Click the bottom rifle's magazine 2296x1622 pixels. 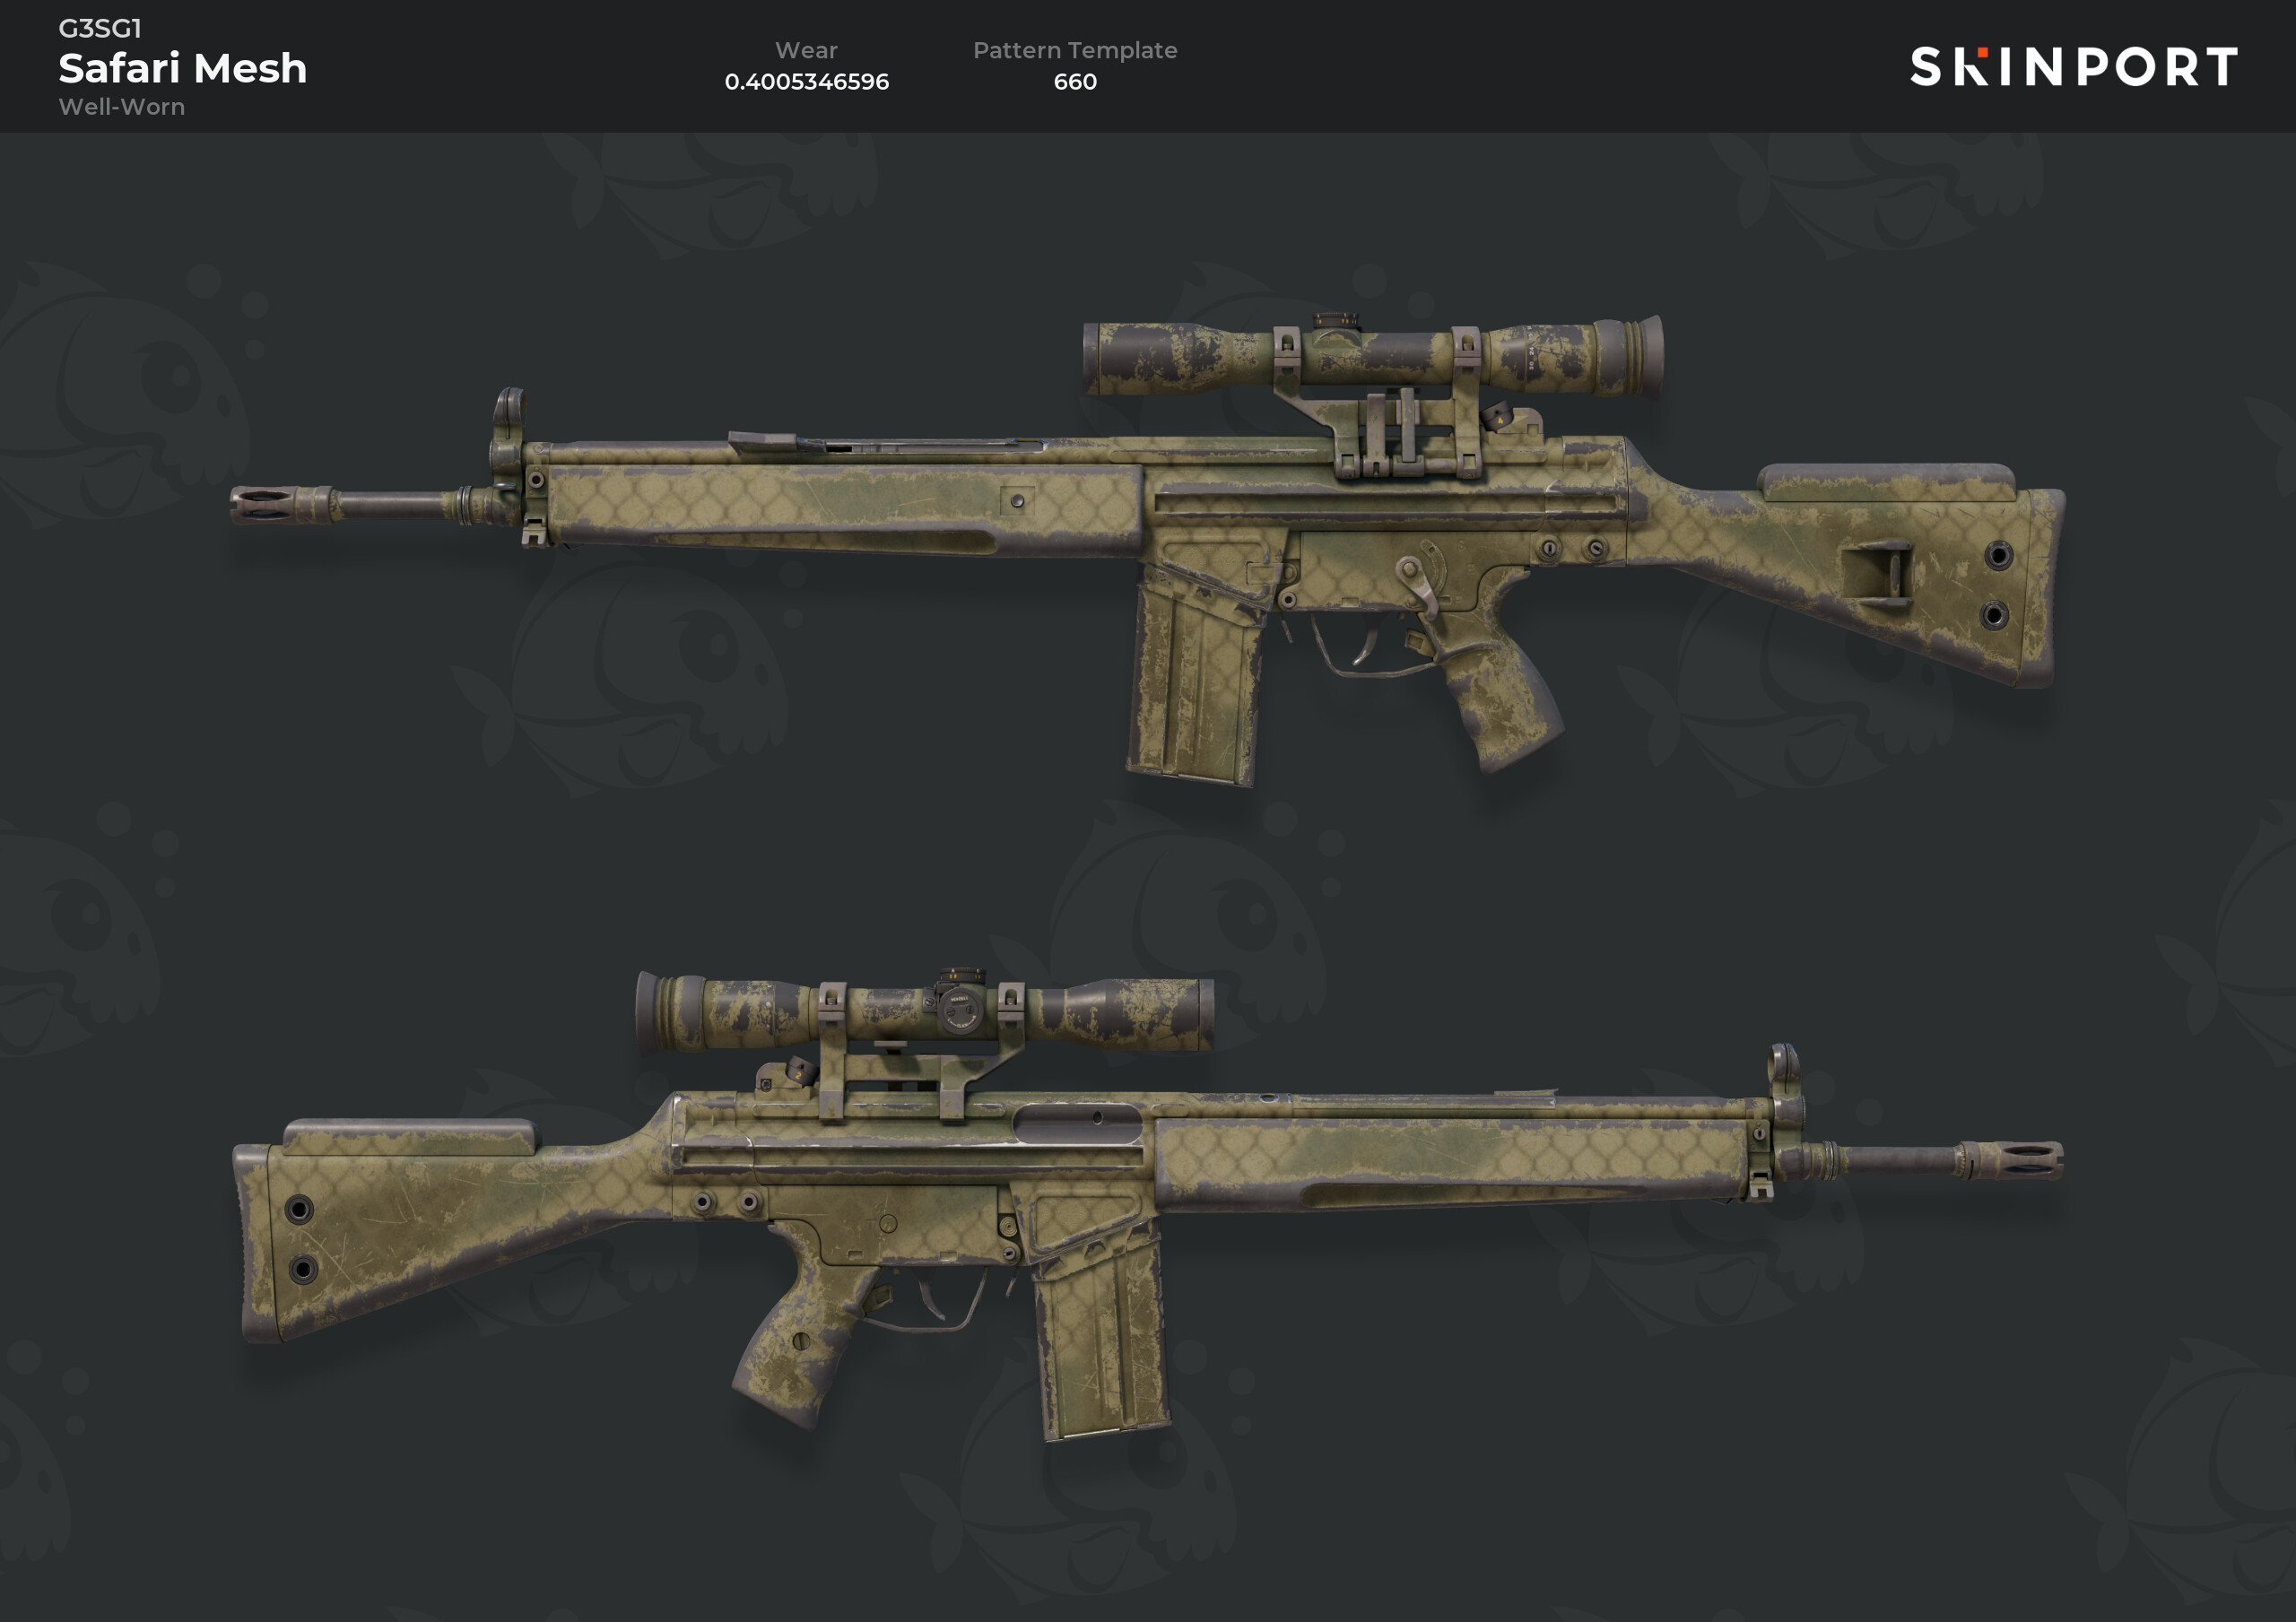(1100, 1340)
